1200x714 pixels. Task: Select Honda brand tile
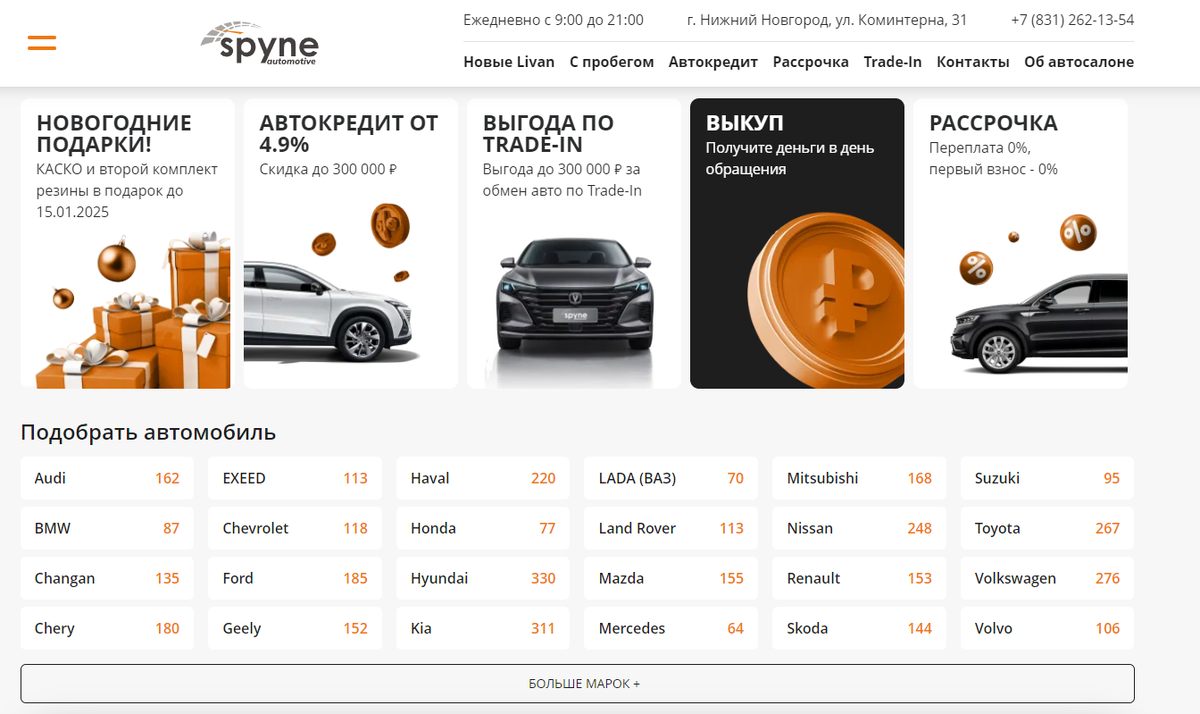483,528
